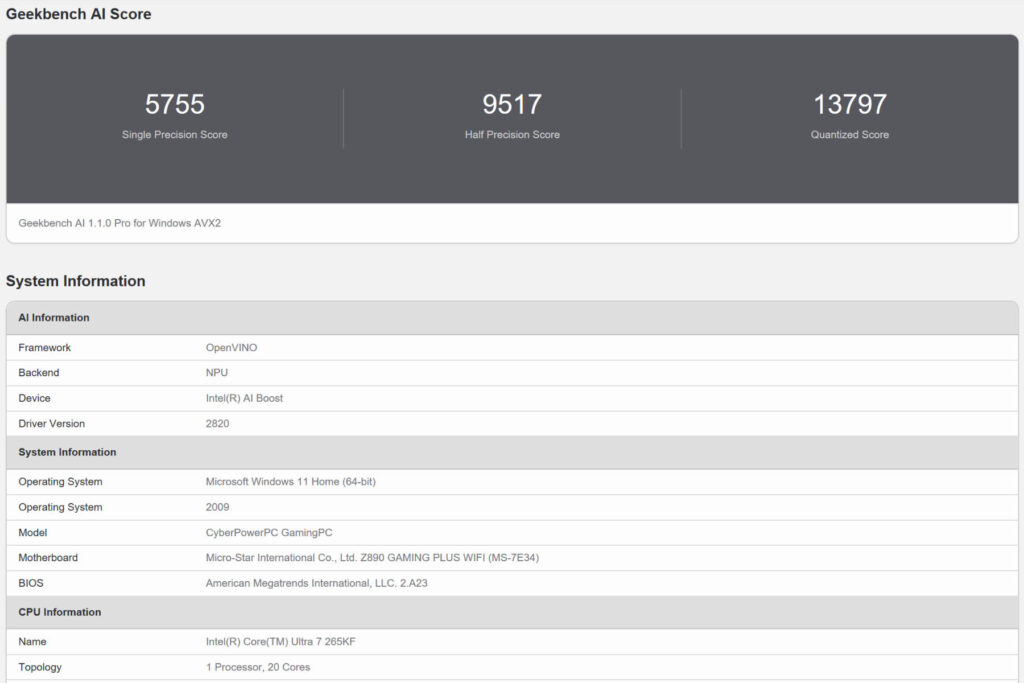This screenshot has width=1024, height=683.
Task: Click the American Megatrends BIOS value
Action: 316,583
